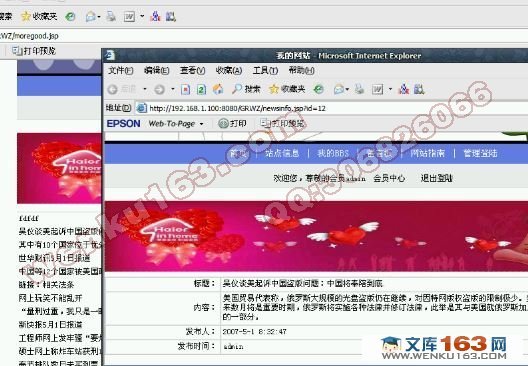Click printer icon in front IE toolbar
The height and width of the screenshot is (366, 528).
(x=359, y=89)
